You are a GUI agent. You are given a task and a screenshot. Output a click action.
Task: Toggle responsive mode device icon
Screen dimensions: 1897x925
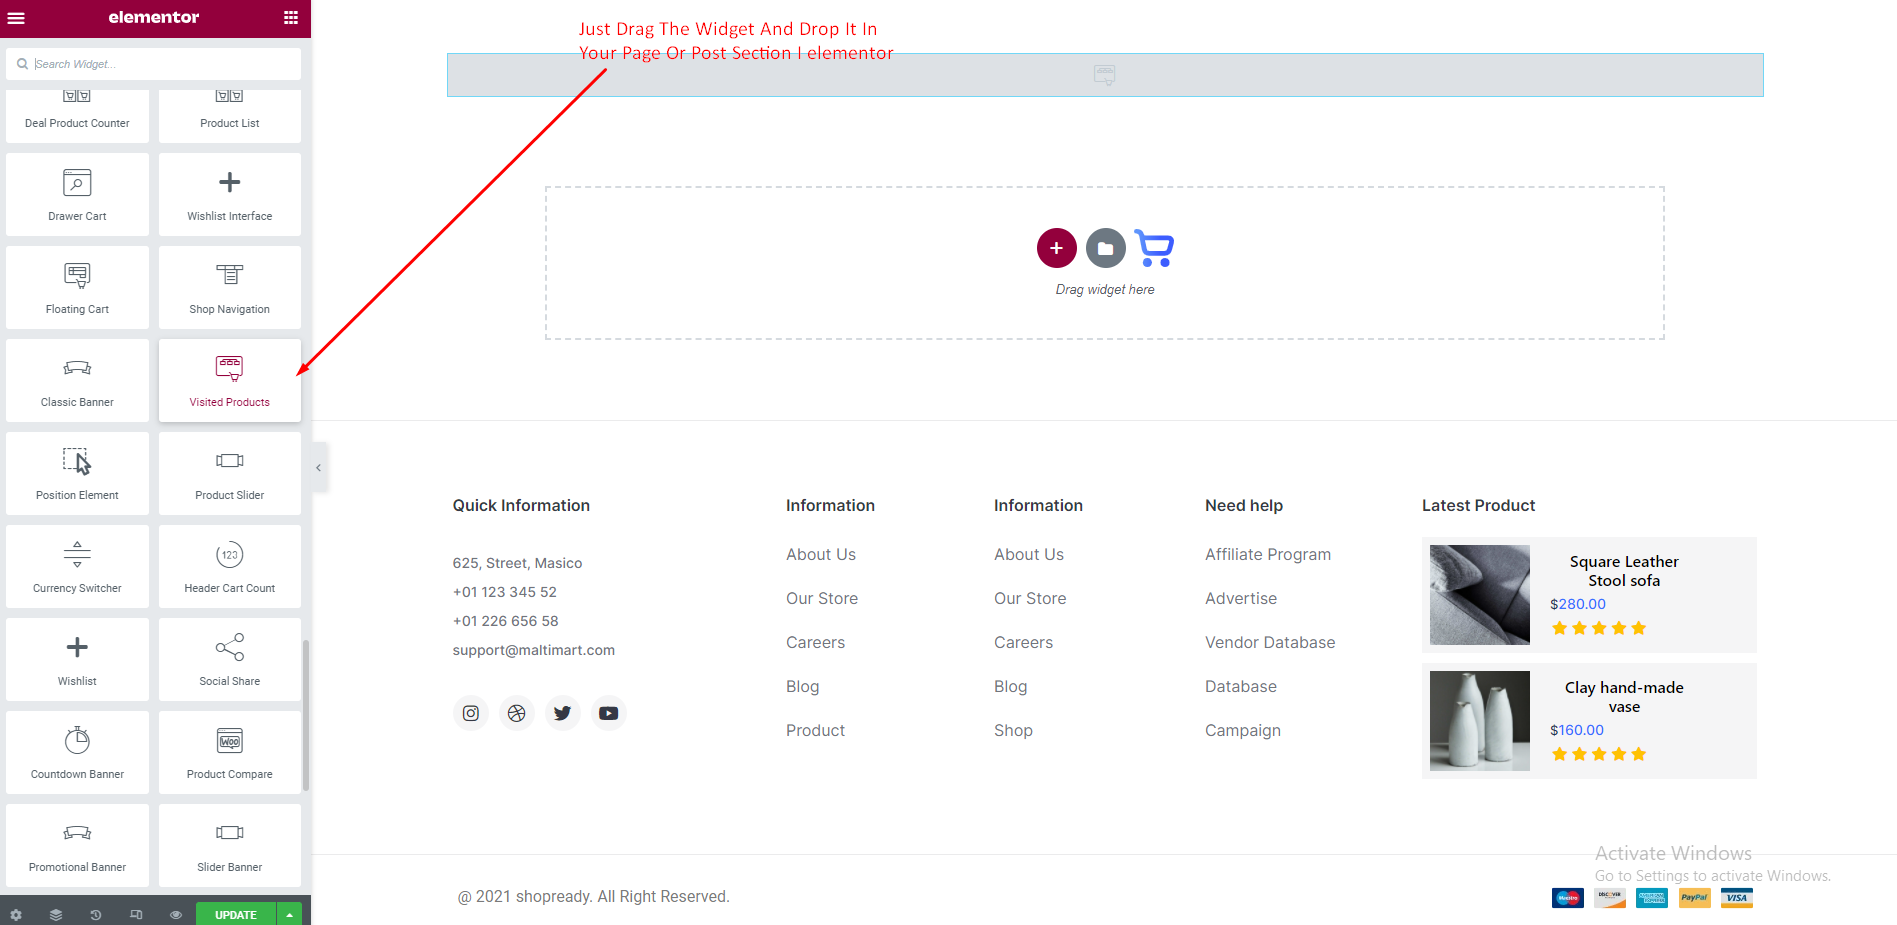pos(136,914)
